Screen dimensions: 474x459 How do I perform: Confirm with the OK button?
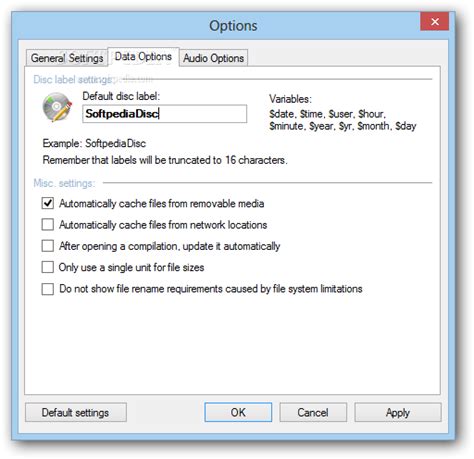pos(238,413)
